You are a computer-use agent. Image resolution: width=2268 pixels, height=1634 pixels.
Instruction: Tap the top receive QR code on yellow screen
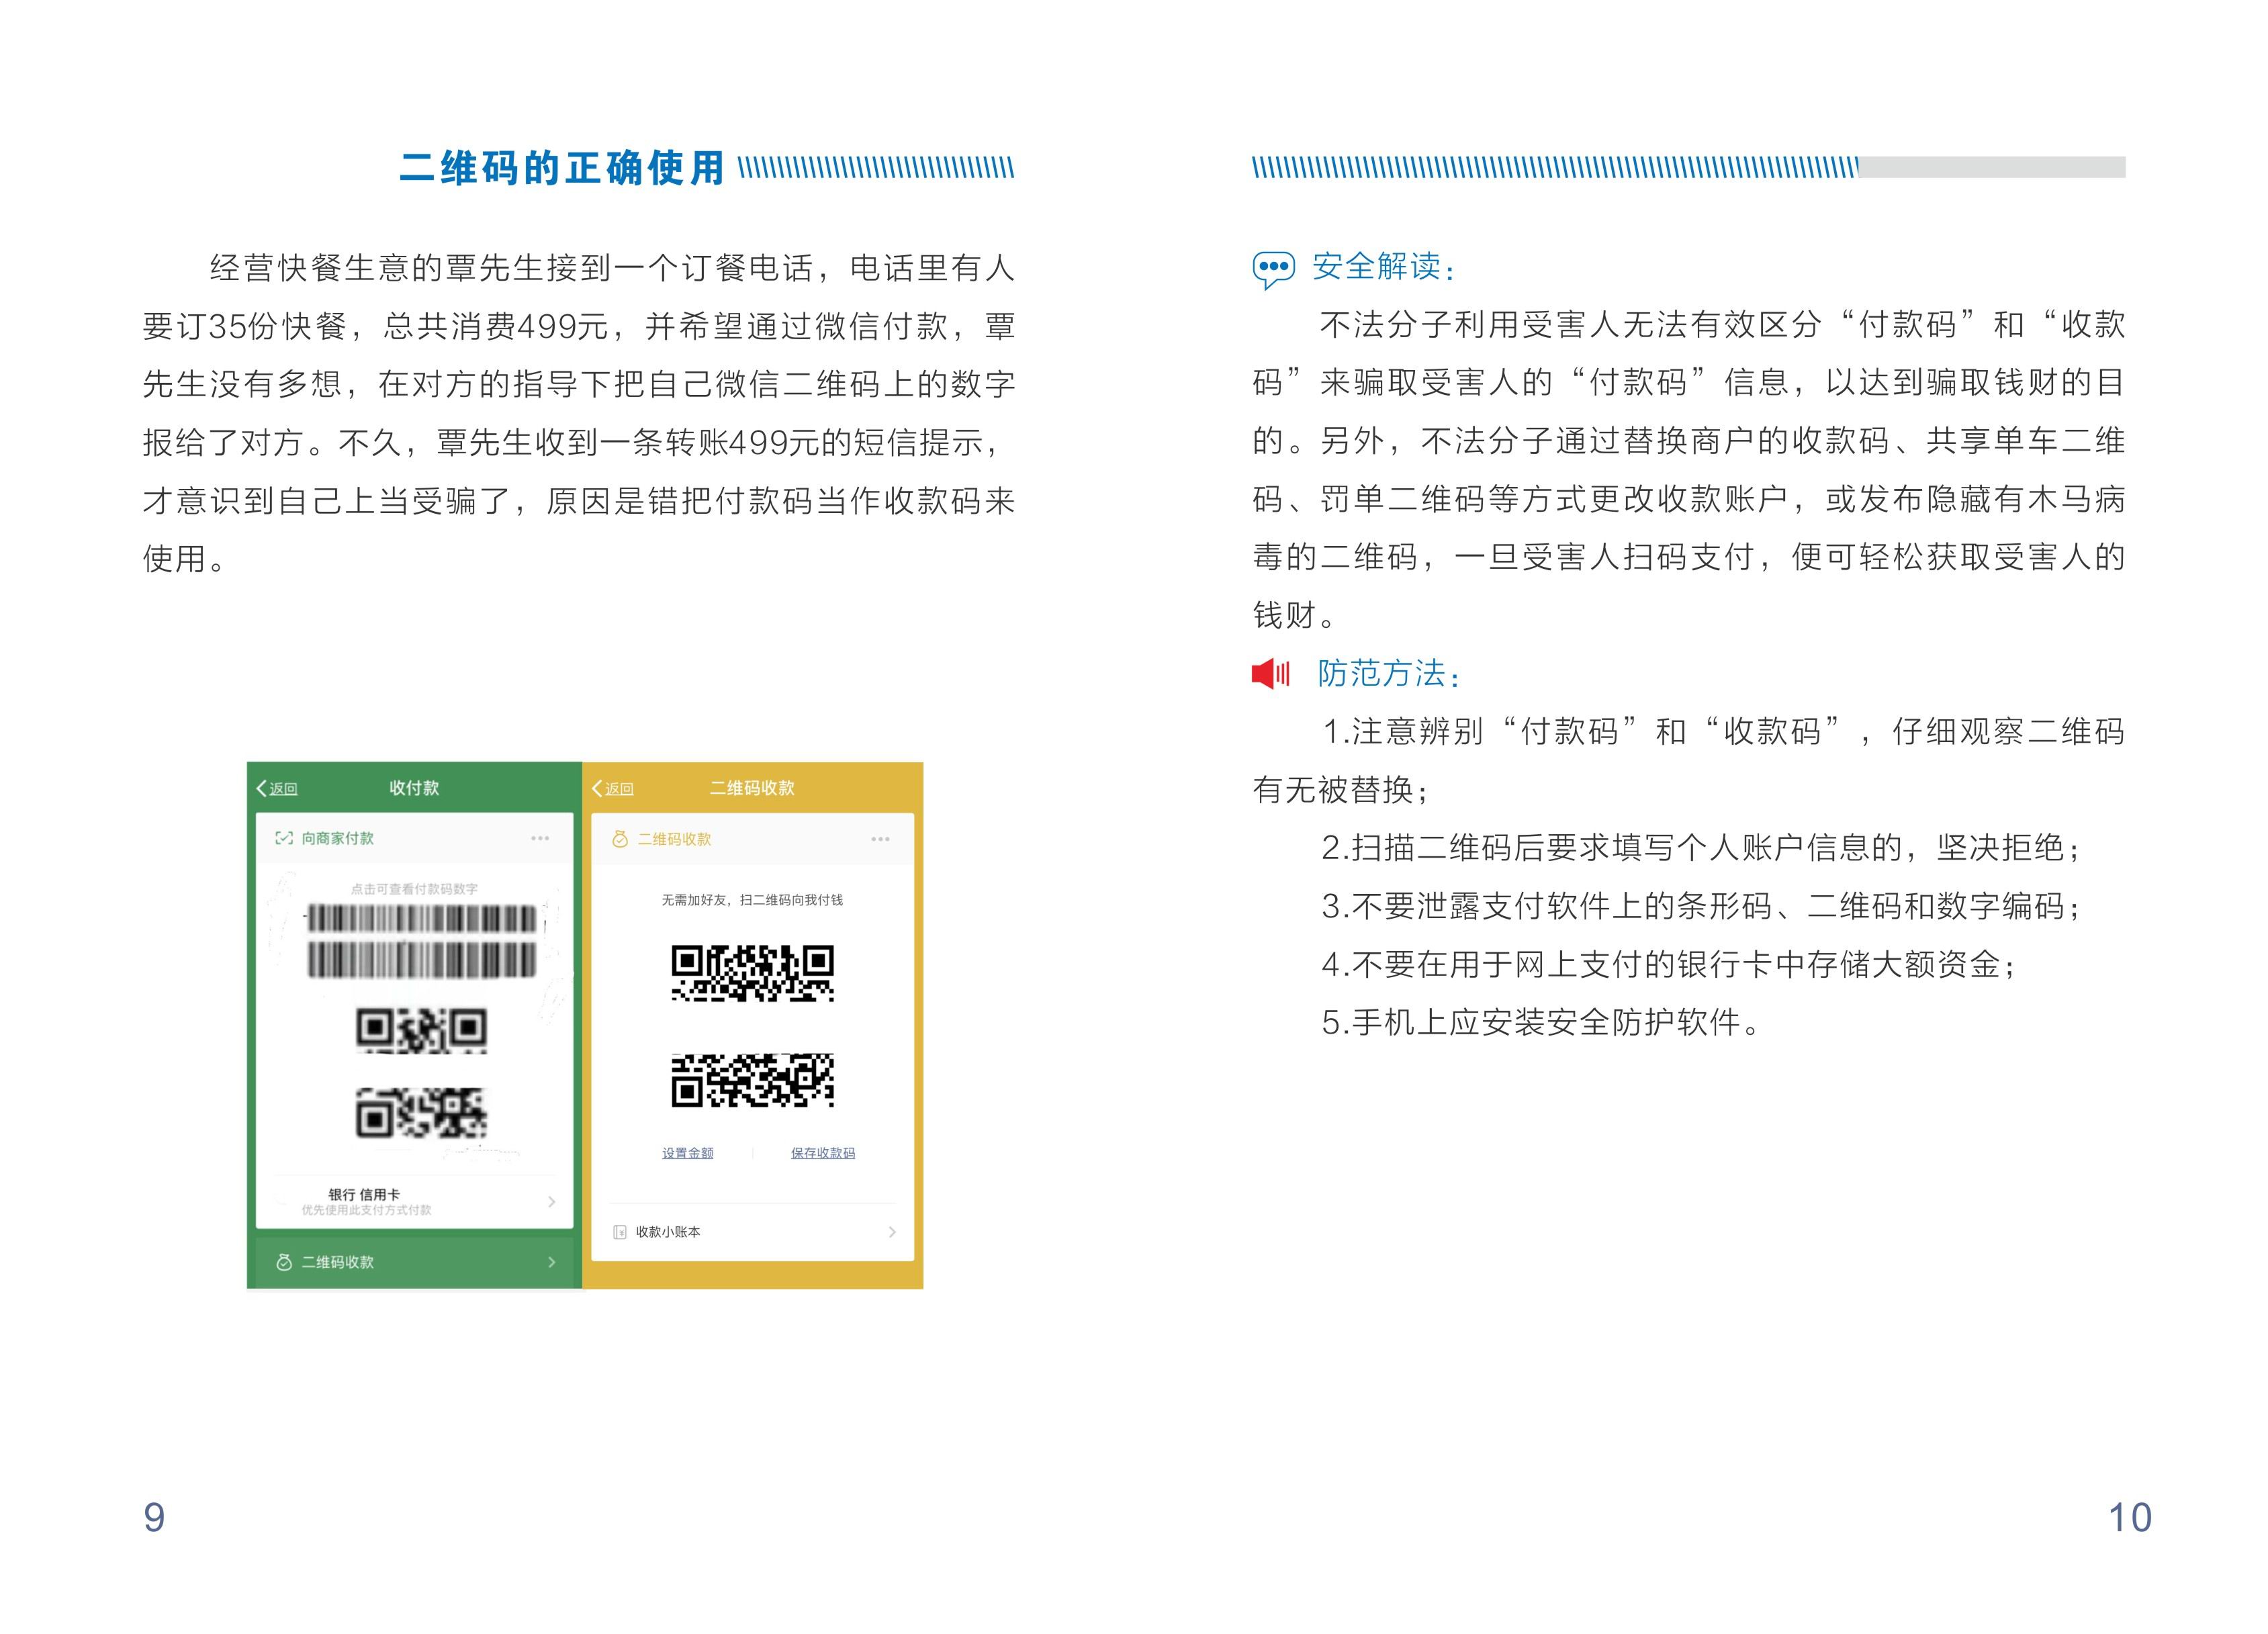pyautogui.click(x=752, y=973)
